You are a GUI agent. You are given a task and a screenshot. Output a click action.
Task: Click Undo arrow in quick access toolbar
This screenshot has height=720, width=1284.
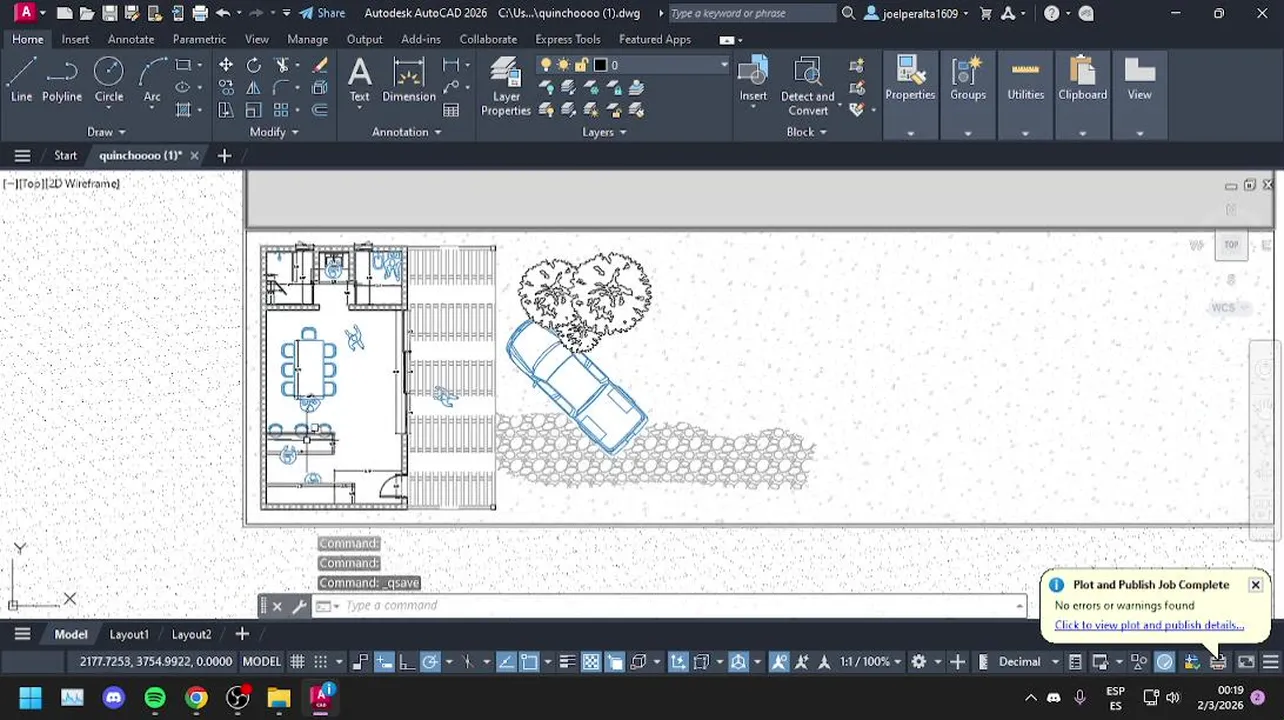223,13
